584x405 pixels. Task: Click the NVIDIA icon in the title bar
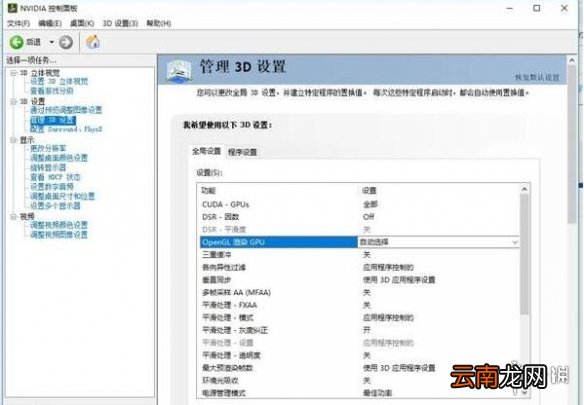(12, 7)
